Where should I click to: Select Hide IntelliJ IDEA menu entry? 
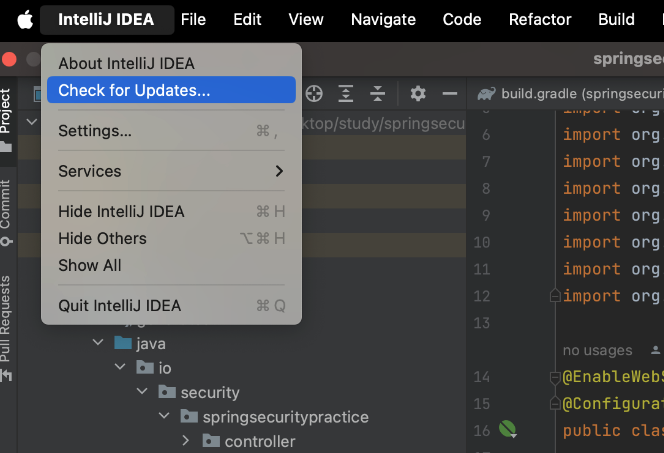coord(171,211)
